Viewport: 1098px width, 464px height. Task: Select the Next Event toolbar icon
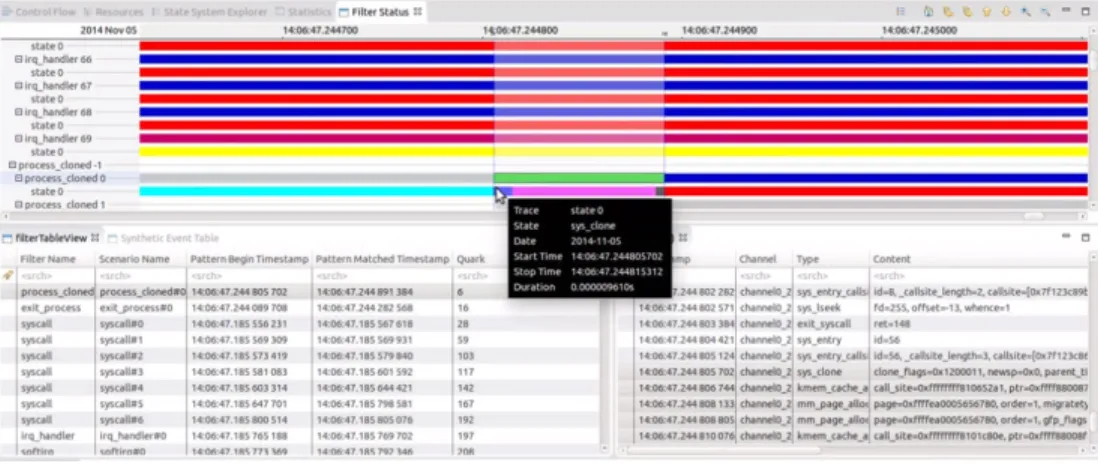coord(967,12)
